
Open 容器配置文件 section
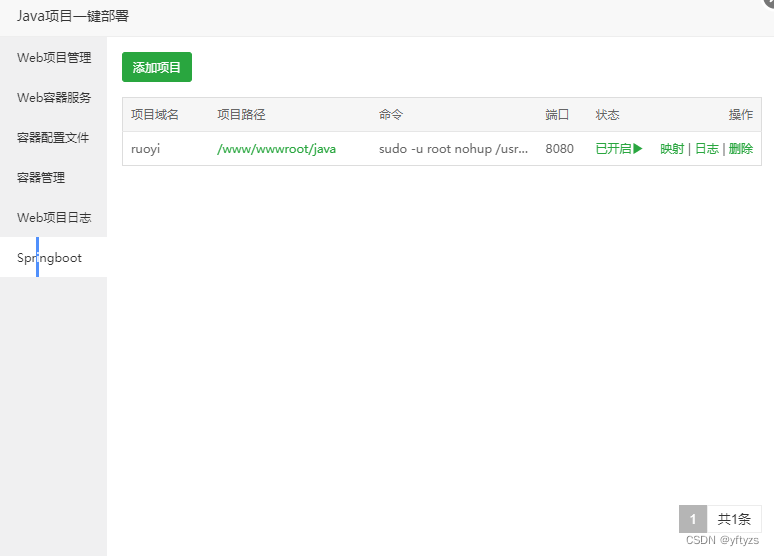tap(53, 137)
